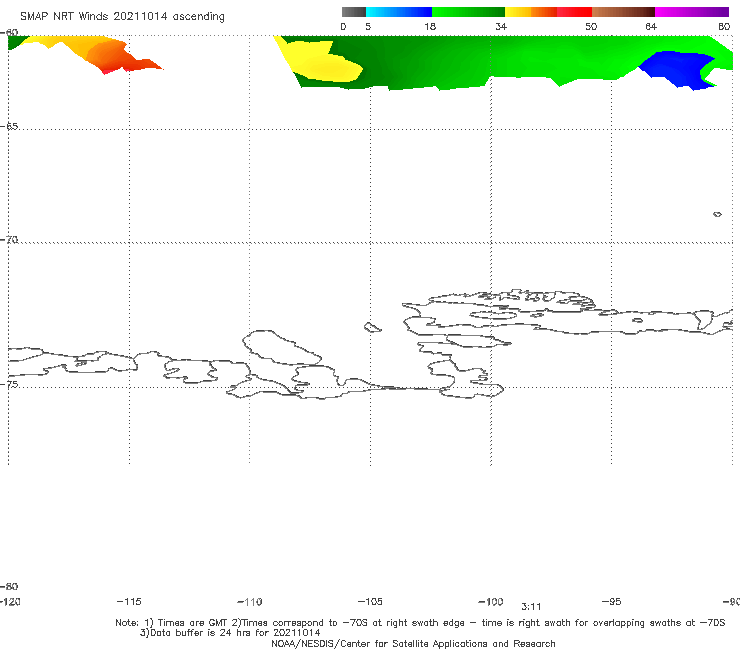The image size is (740, 650).
Task: Click the title 'SMAP NRT Winds 20211014 ascending'
Action: point(122,16)
